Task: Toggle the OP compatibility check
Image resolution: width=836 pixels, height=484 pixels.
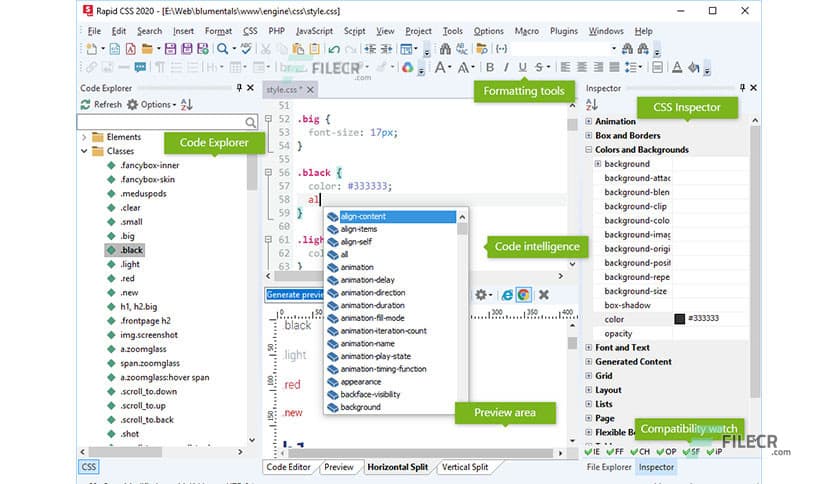Action: coord(666,451)
